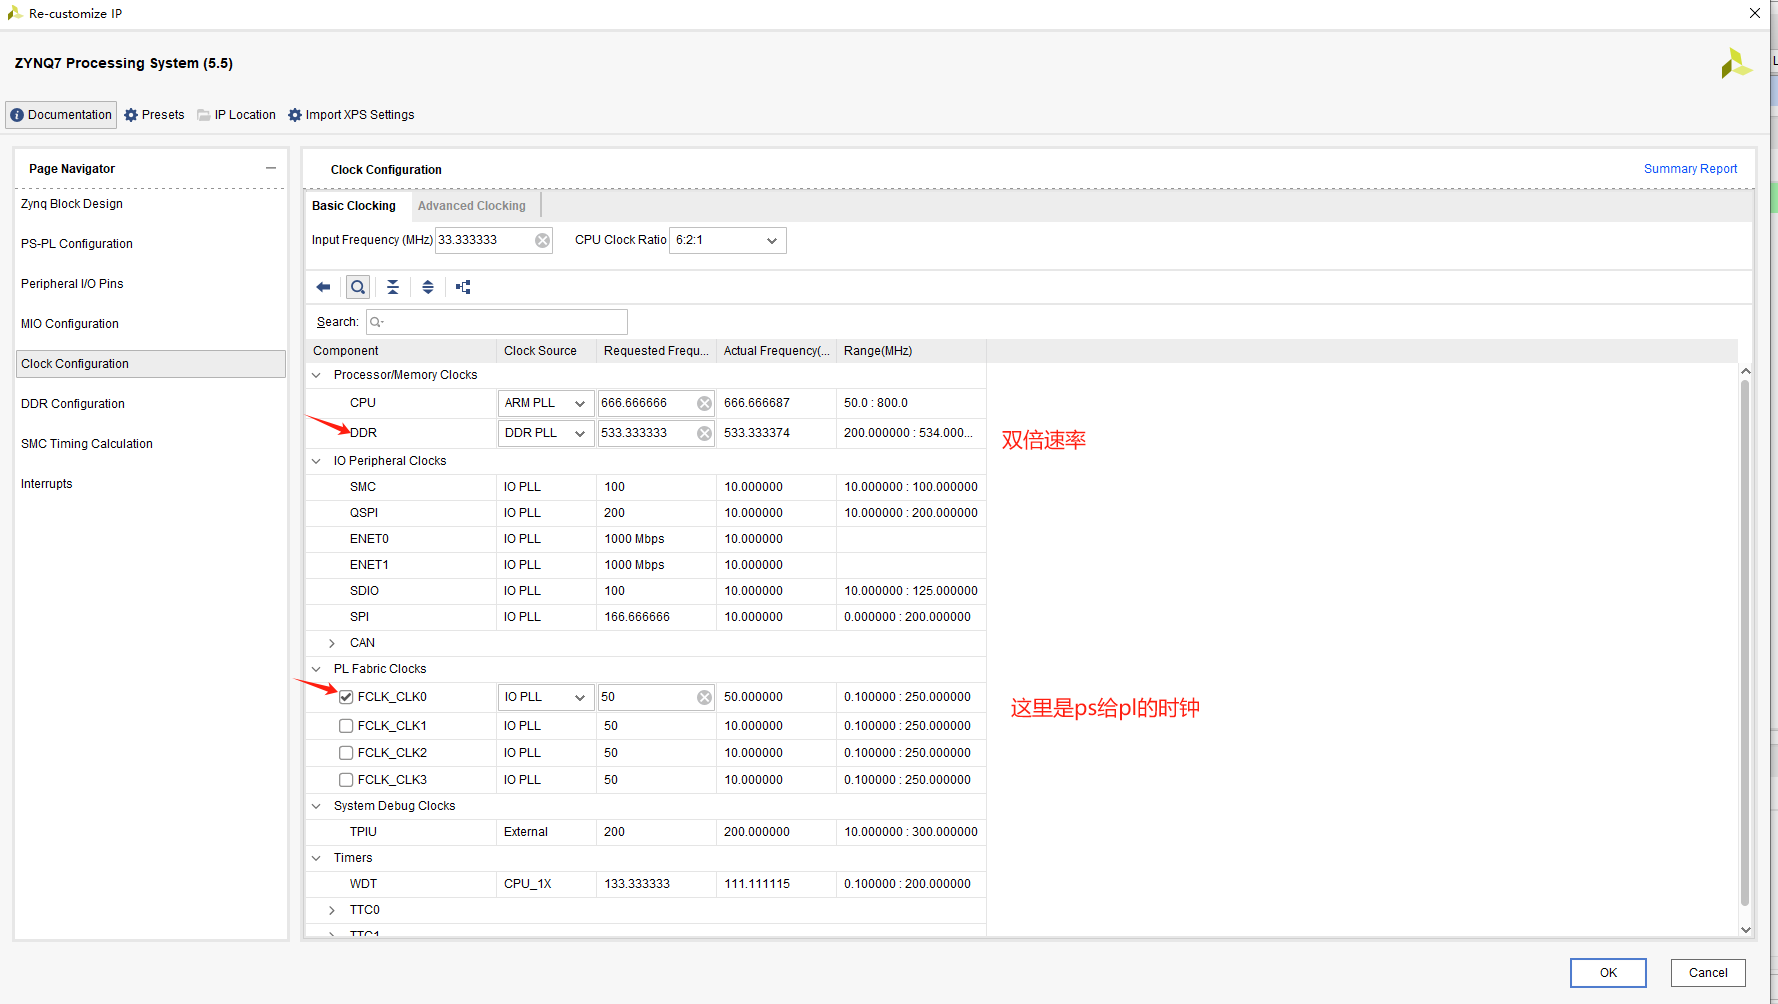This screenshot has height=1004, width=1778.
Task: Clear the CPU requested frequency value
Action: coord(704,403)
